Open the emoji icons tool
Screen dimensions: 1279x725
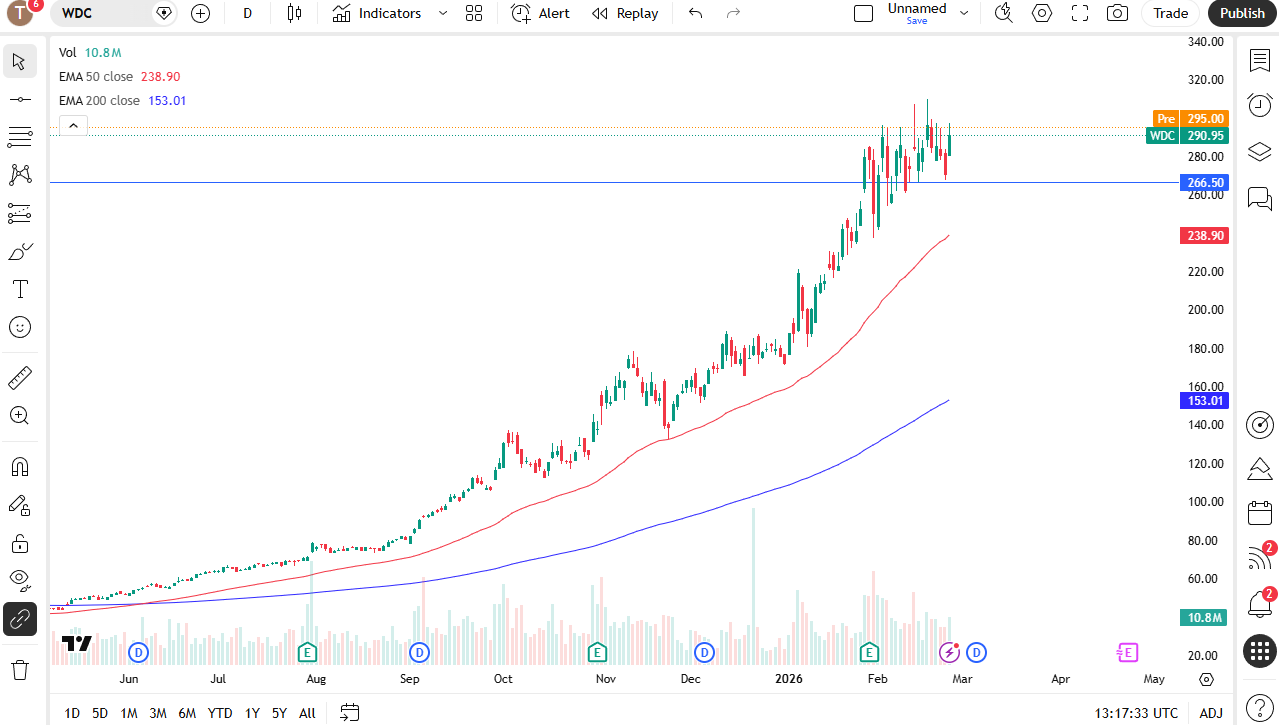pyautogui.click(x=20, y=327)
